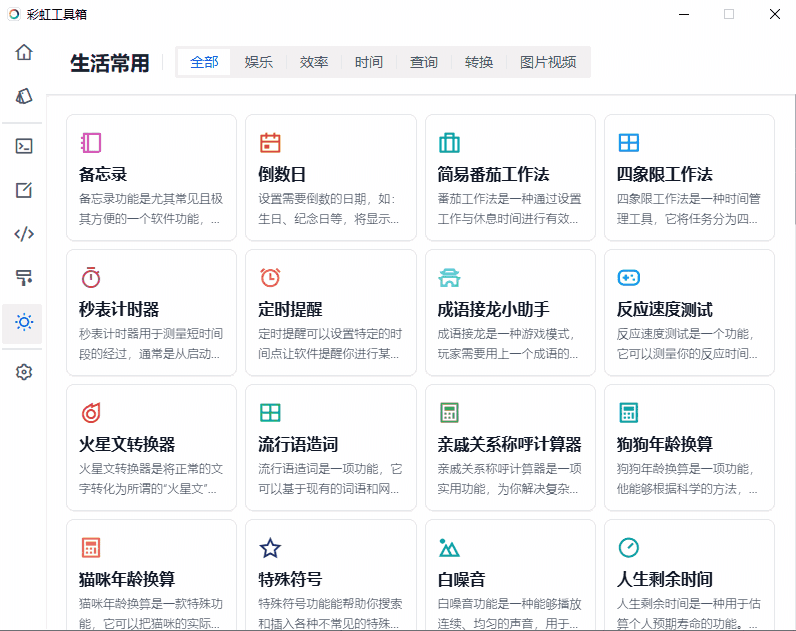Select the 图片视频 tab
The image size is (796, 631).
[x=547, y=62]
